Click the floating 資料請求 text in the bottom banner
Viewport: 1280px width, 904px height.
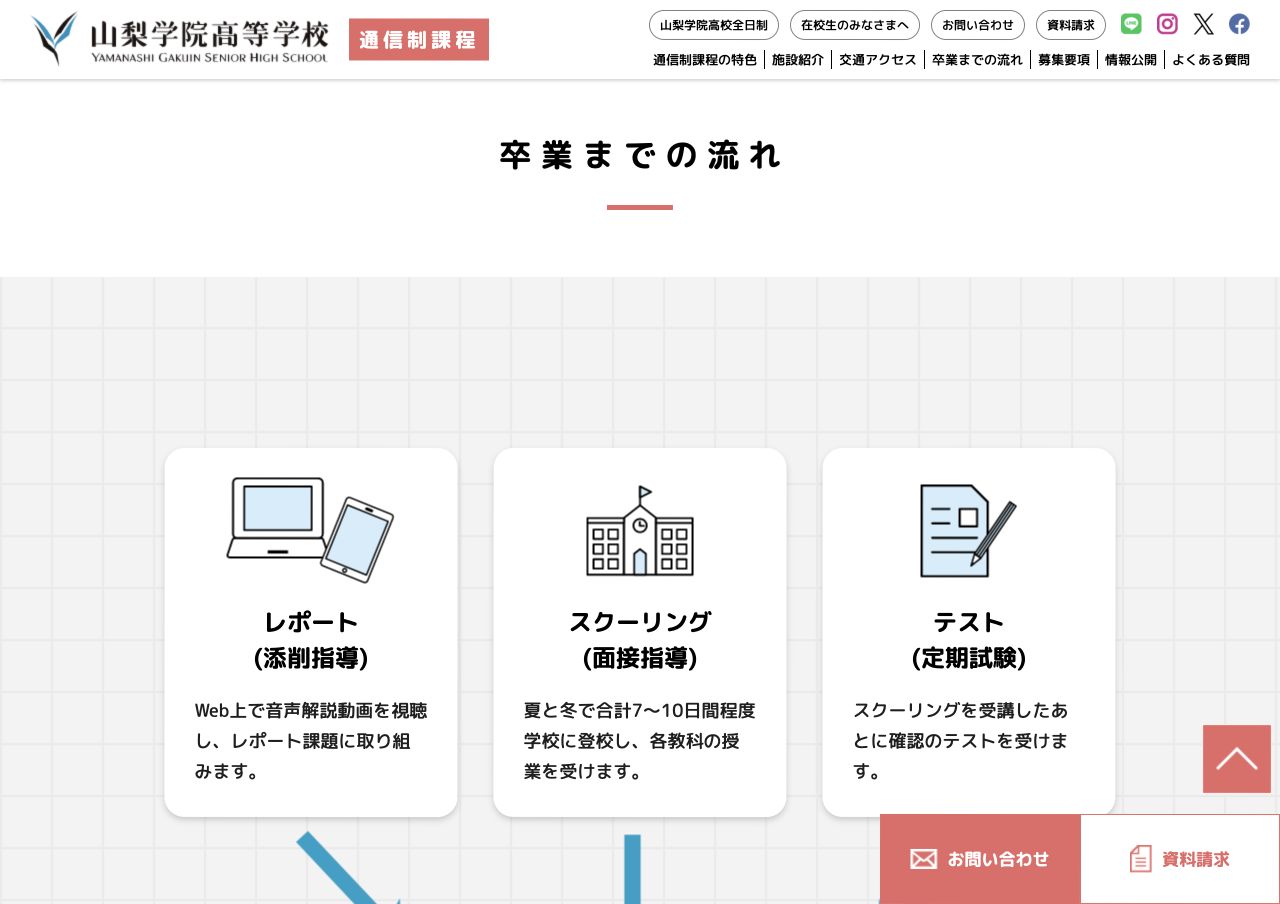tap(1196, 859)
